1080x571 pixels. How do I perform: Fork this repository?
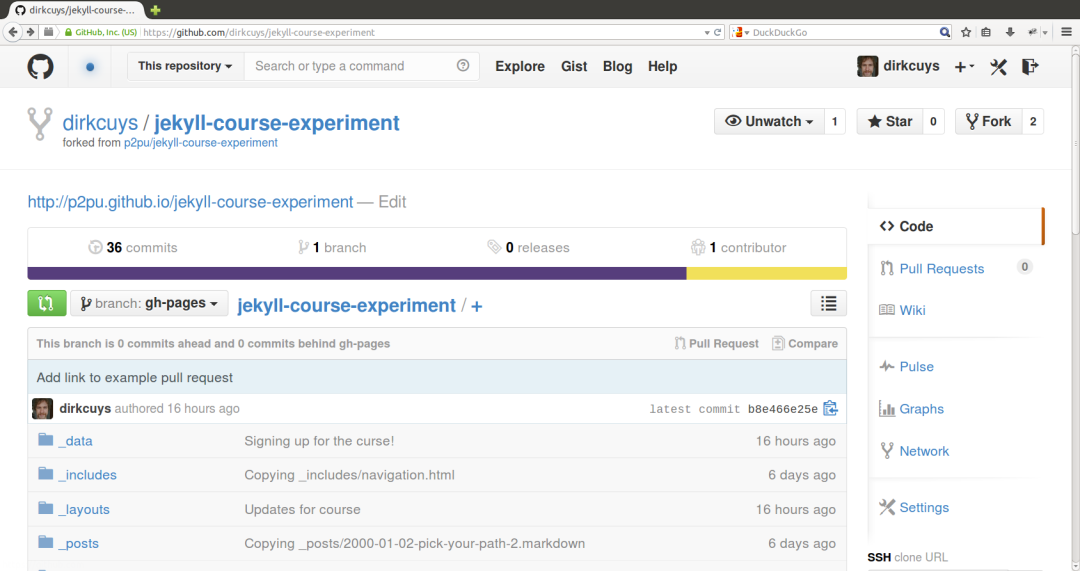(988, 121)
